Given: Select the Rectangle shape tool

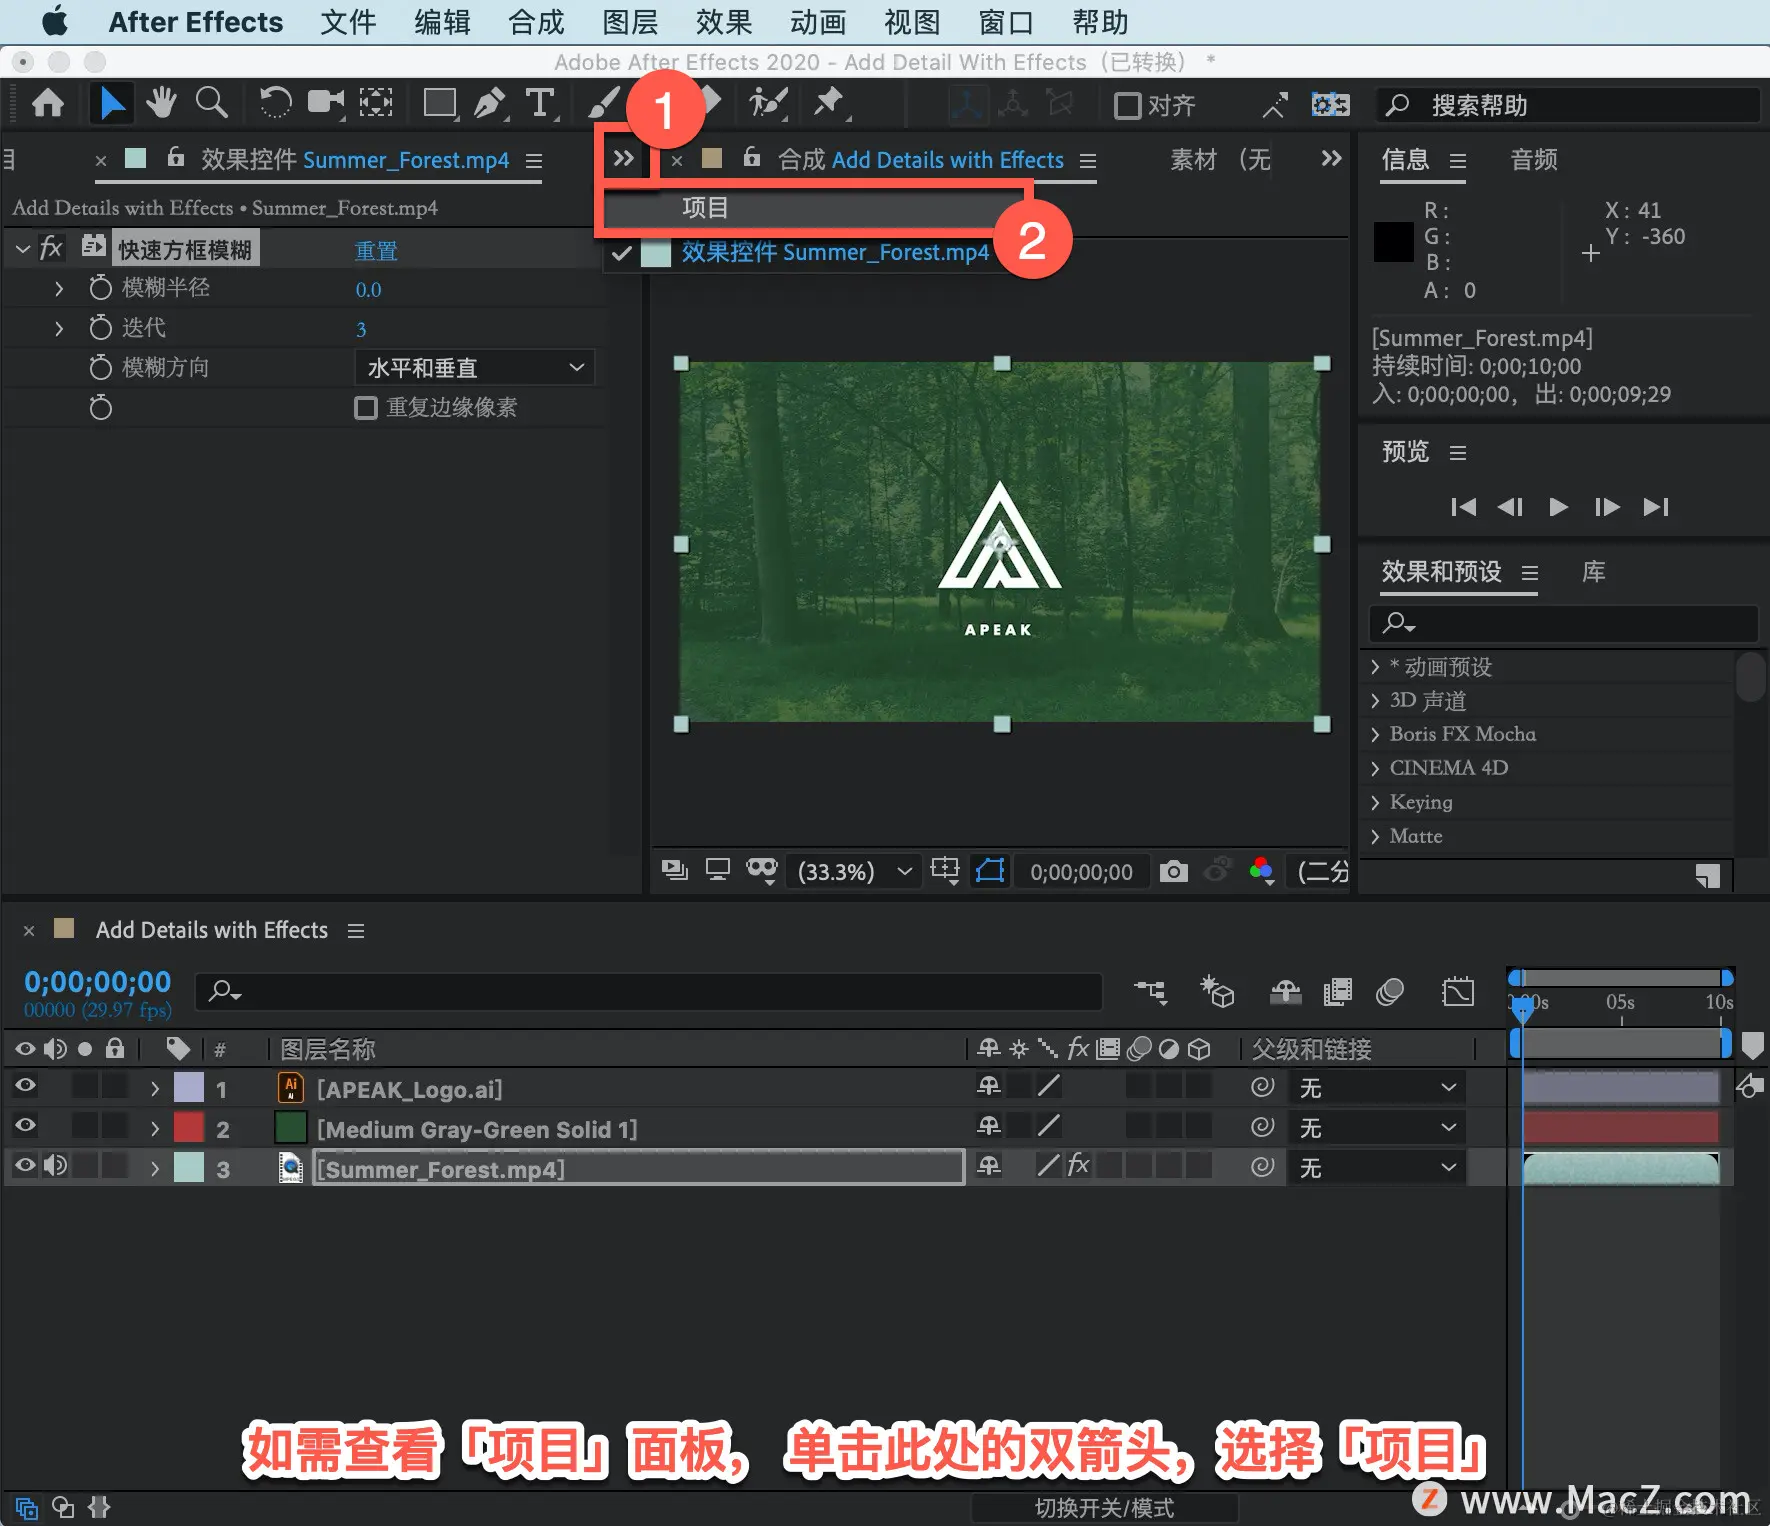Looking at the screenshot, I should (439, 104).
